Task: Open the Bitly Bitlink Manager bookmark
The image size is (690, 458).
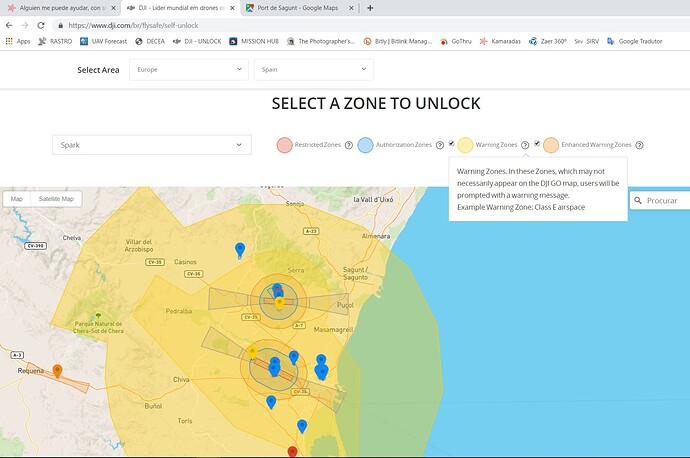Action: (x=397, y=41)
